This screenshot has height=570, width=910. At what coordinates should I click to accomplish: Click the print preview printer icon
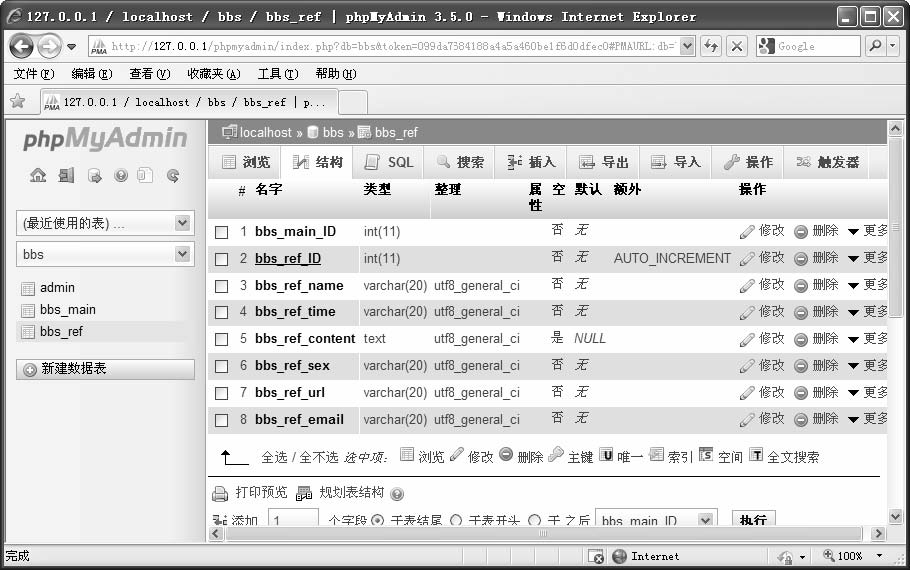tap(220, 493)
